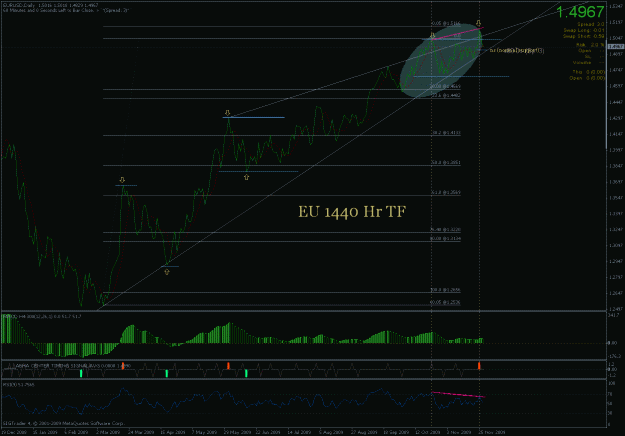Image resolution: width=625 pixels, height=436 pixels.
Task: Click the 'EU 1440 Hr TF' chart label
Action: pos(352,212)
